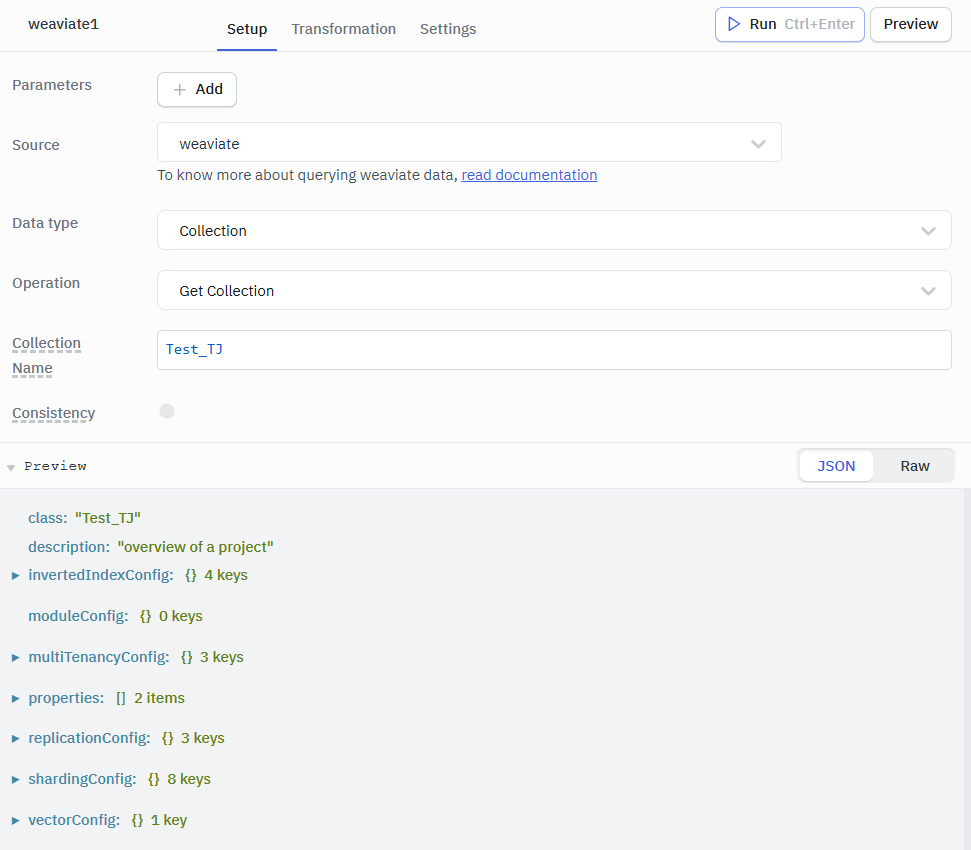Switch preview to Raw view
Image resolution: width=971 pixels, height=850 pixels.
[915, 466]
